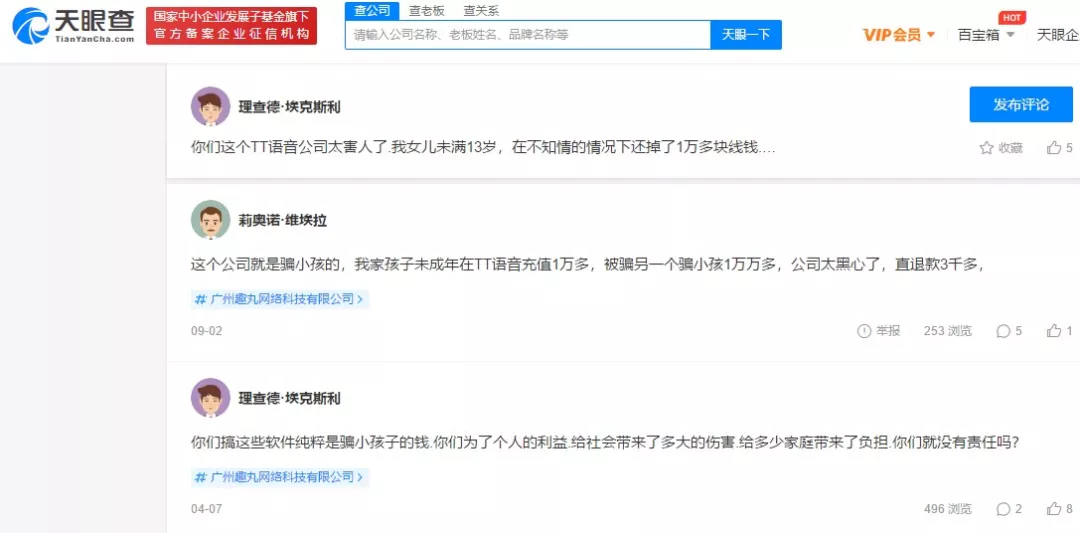Like the 09-02 comment with thumbs-up
Image resolution: width=1080 pixels, height=533 pixels.
click(1054, 331)
